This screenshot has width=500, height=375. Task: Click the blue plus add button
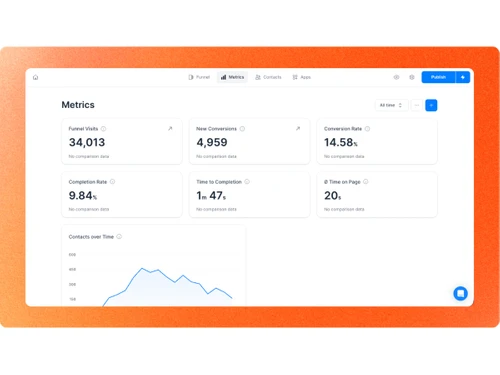coord(431,105)
